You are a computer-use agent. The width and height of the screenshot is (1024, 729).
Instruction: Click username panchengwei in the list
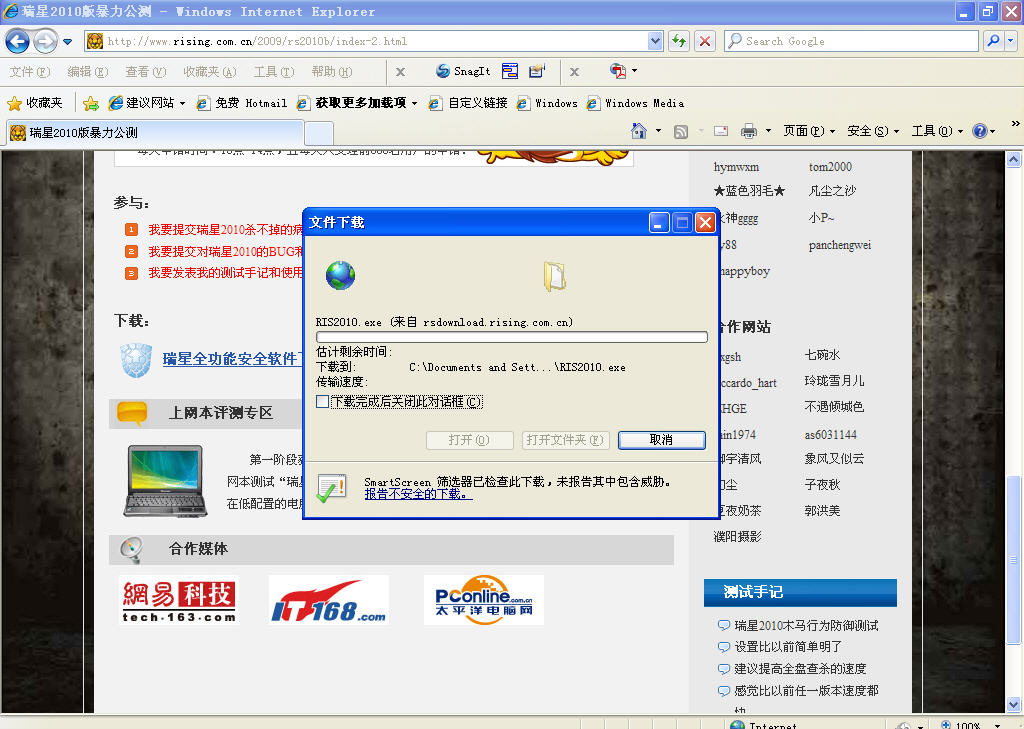(840, 246)
